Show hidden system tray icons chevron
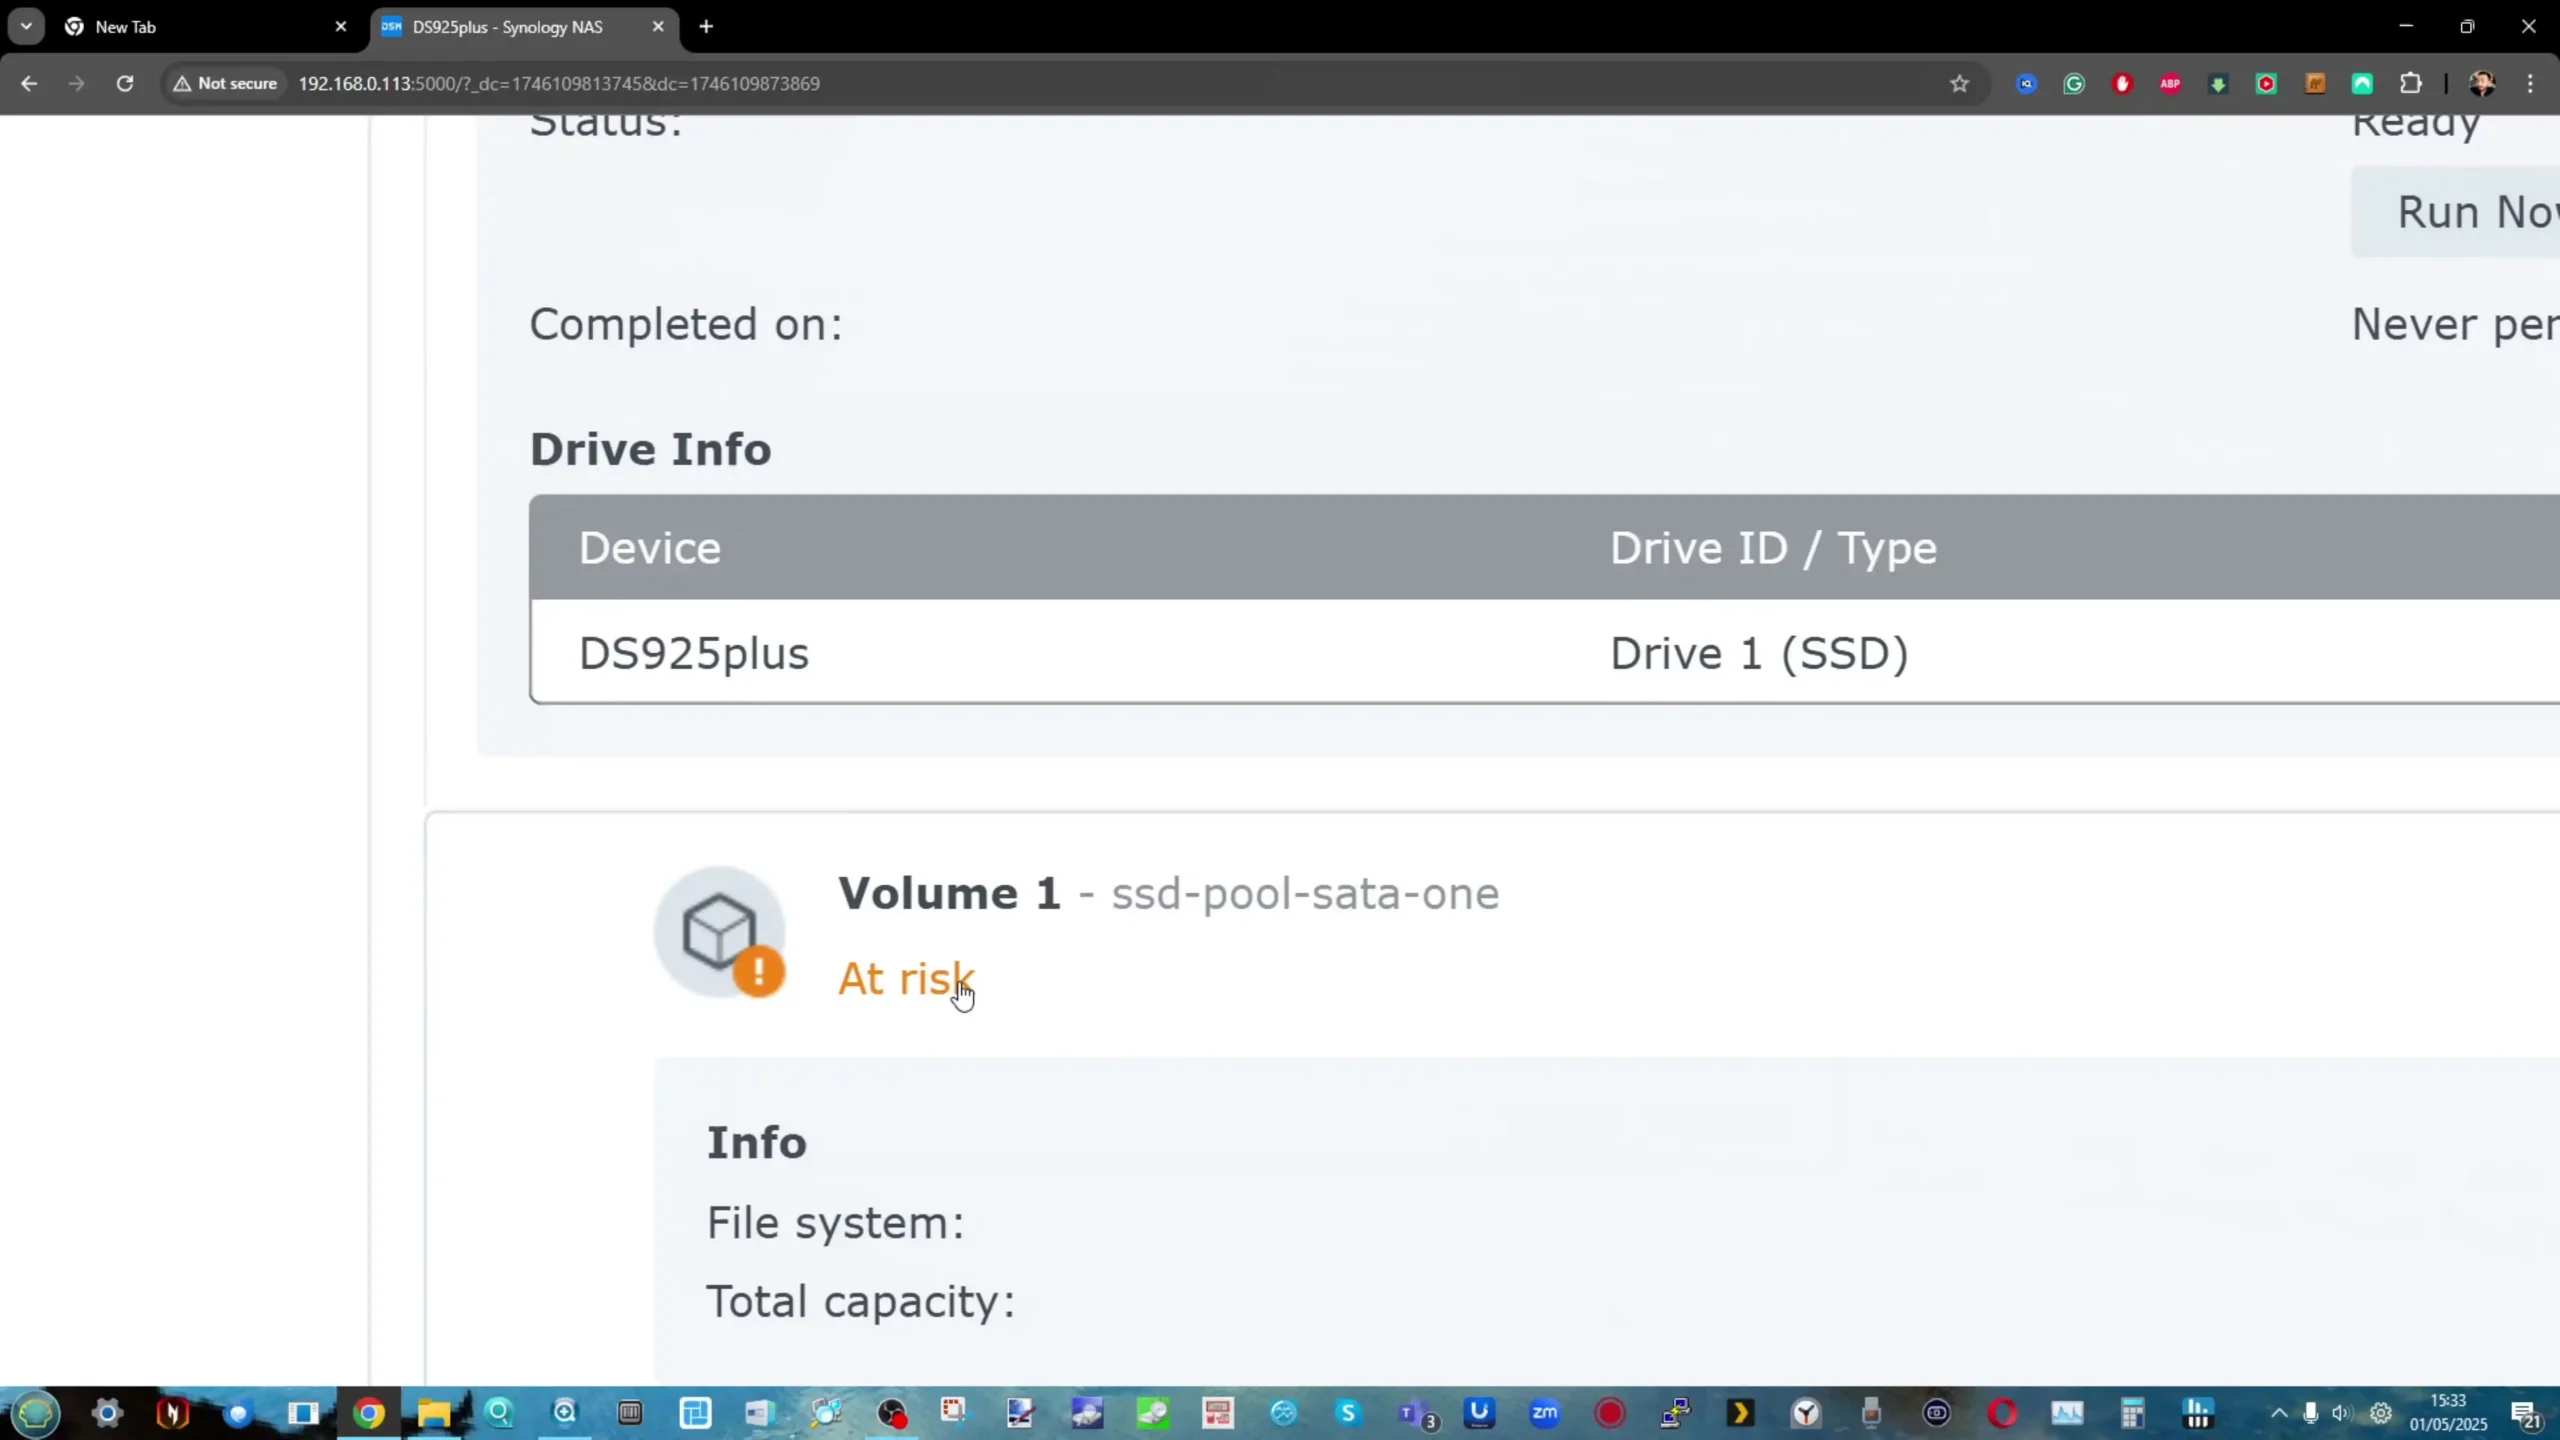Viewport: 2560px width, 1440px height. click(x=2278, y=1413)
